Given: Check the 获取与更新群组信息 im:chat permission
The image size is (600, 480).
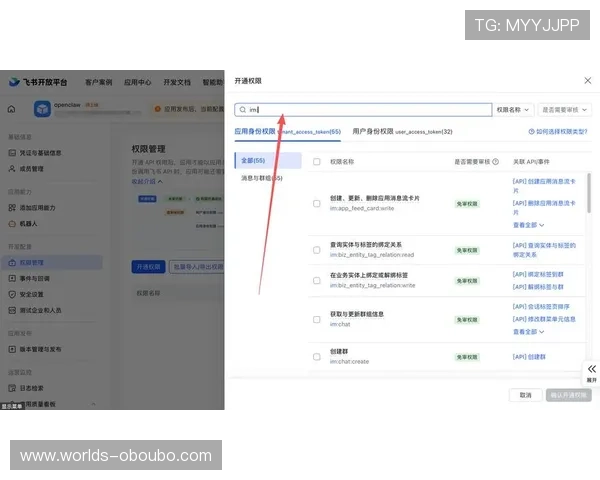Looking at the screenshot, I should click(316, 319).
